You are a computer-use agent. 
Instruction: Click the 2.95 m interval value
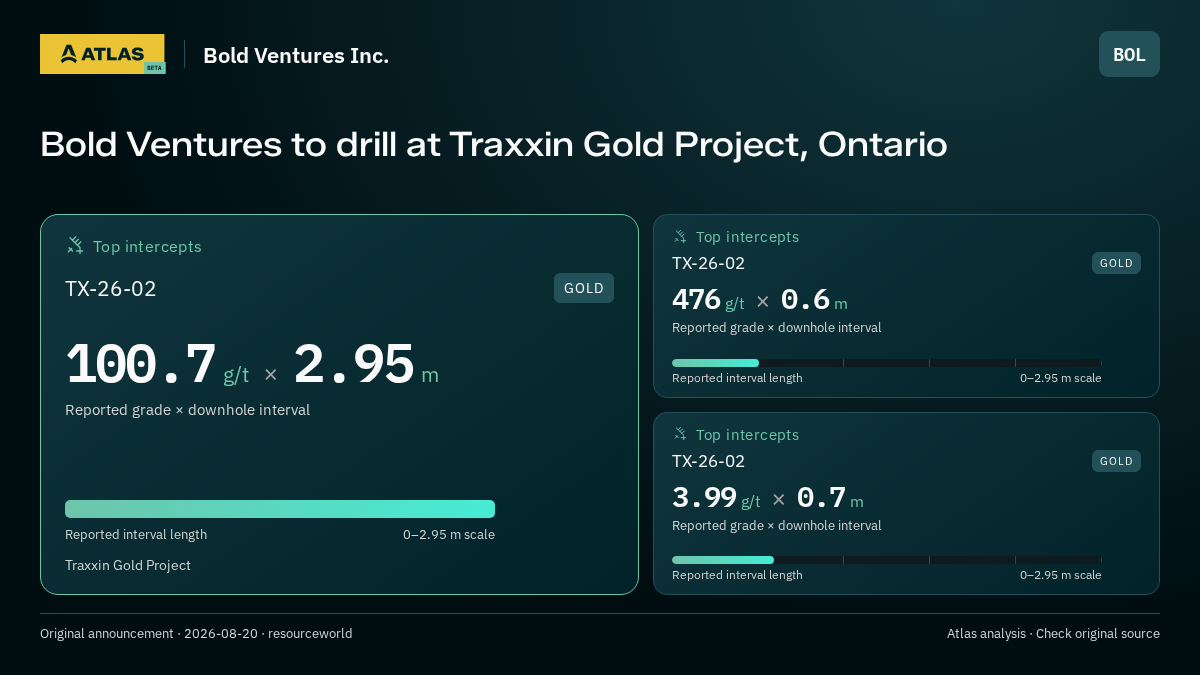click(366, 365)
